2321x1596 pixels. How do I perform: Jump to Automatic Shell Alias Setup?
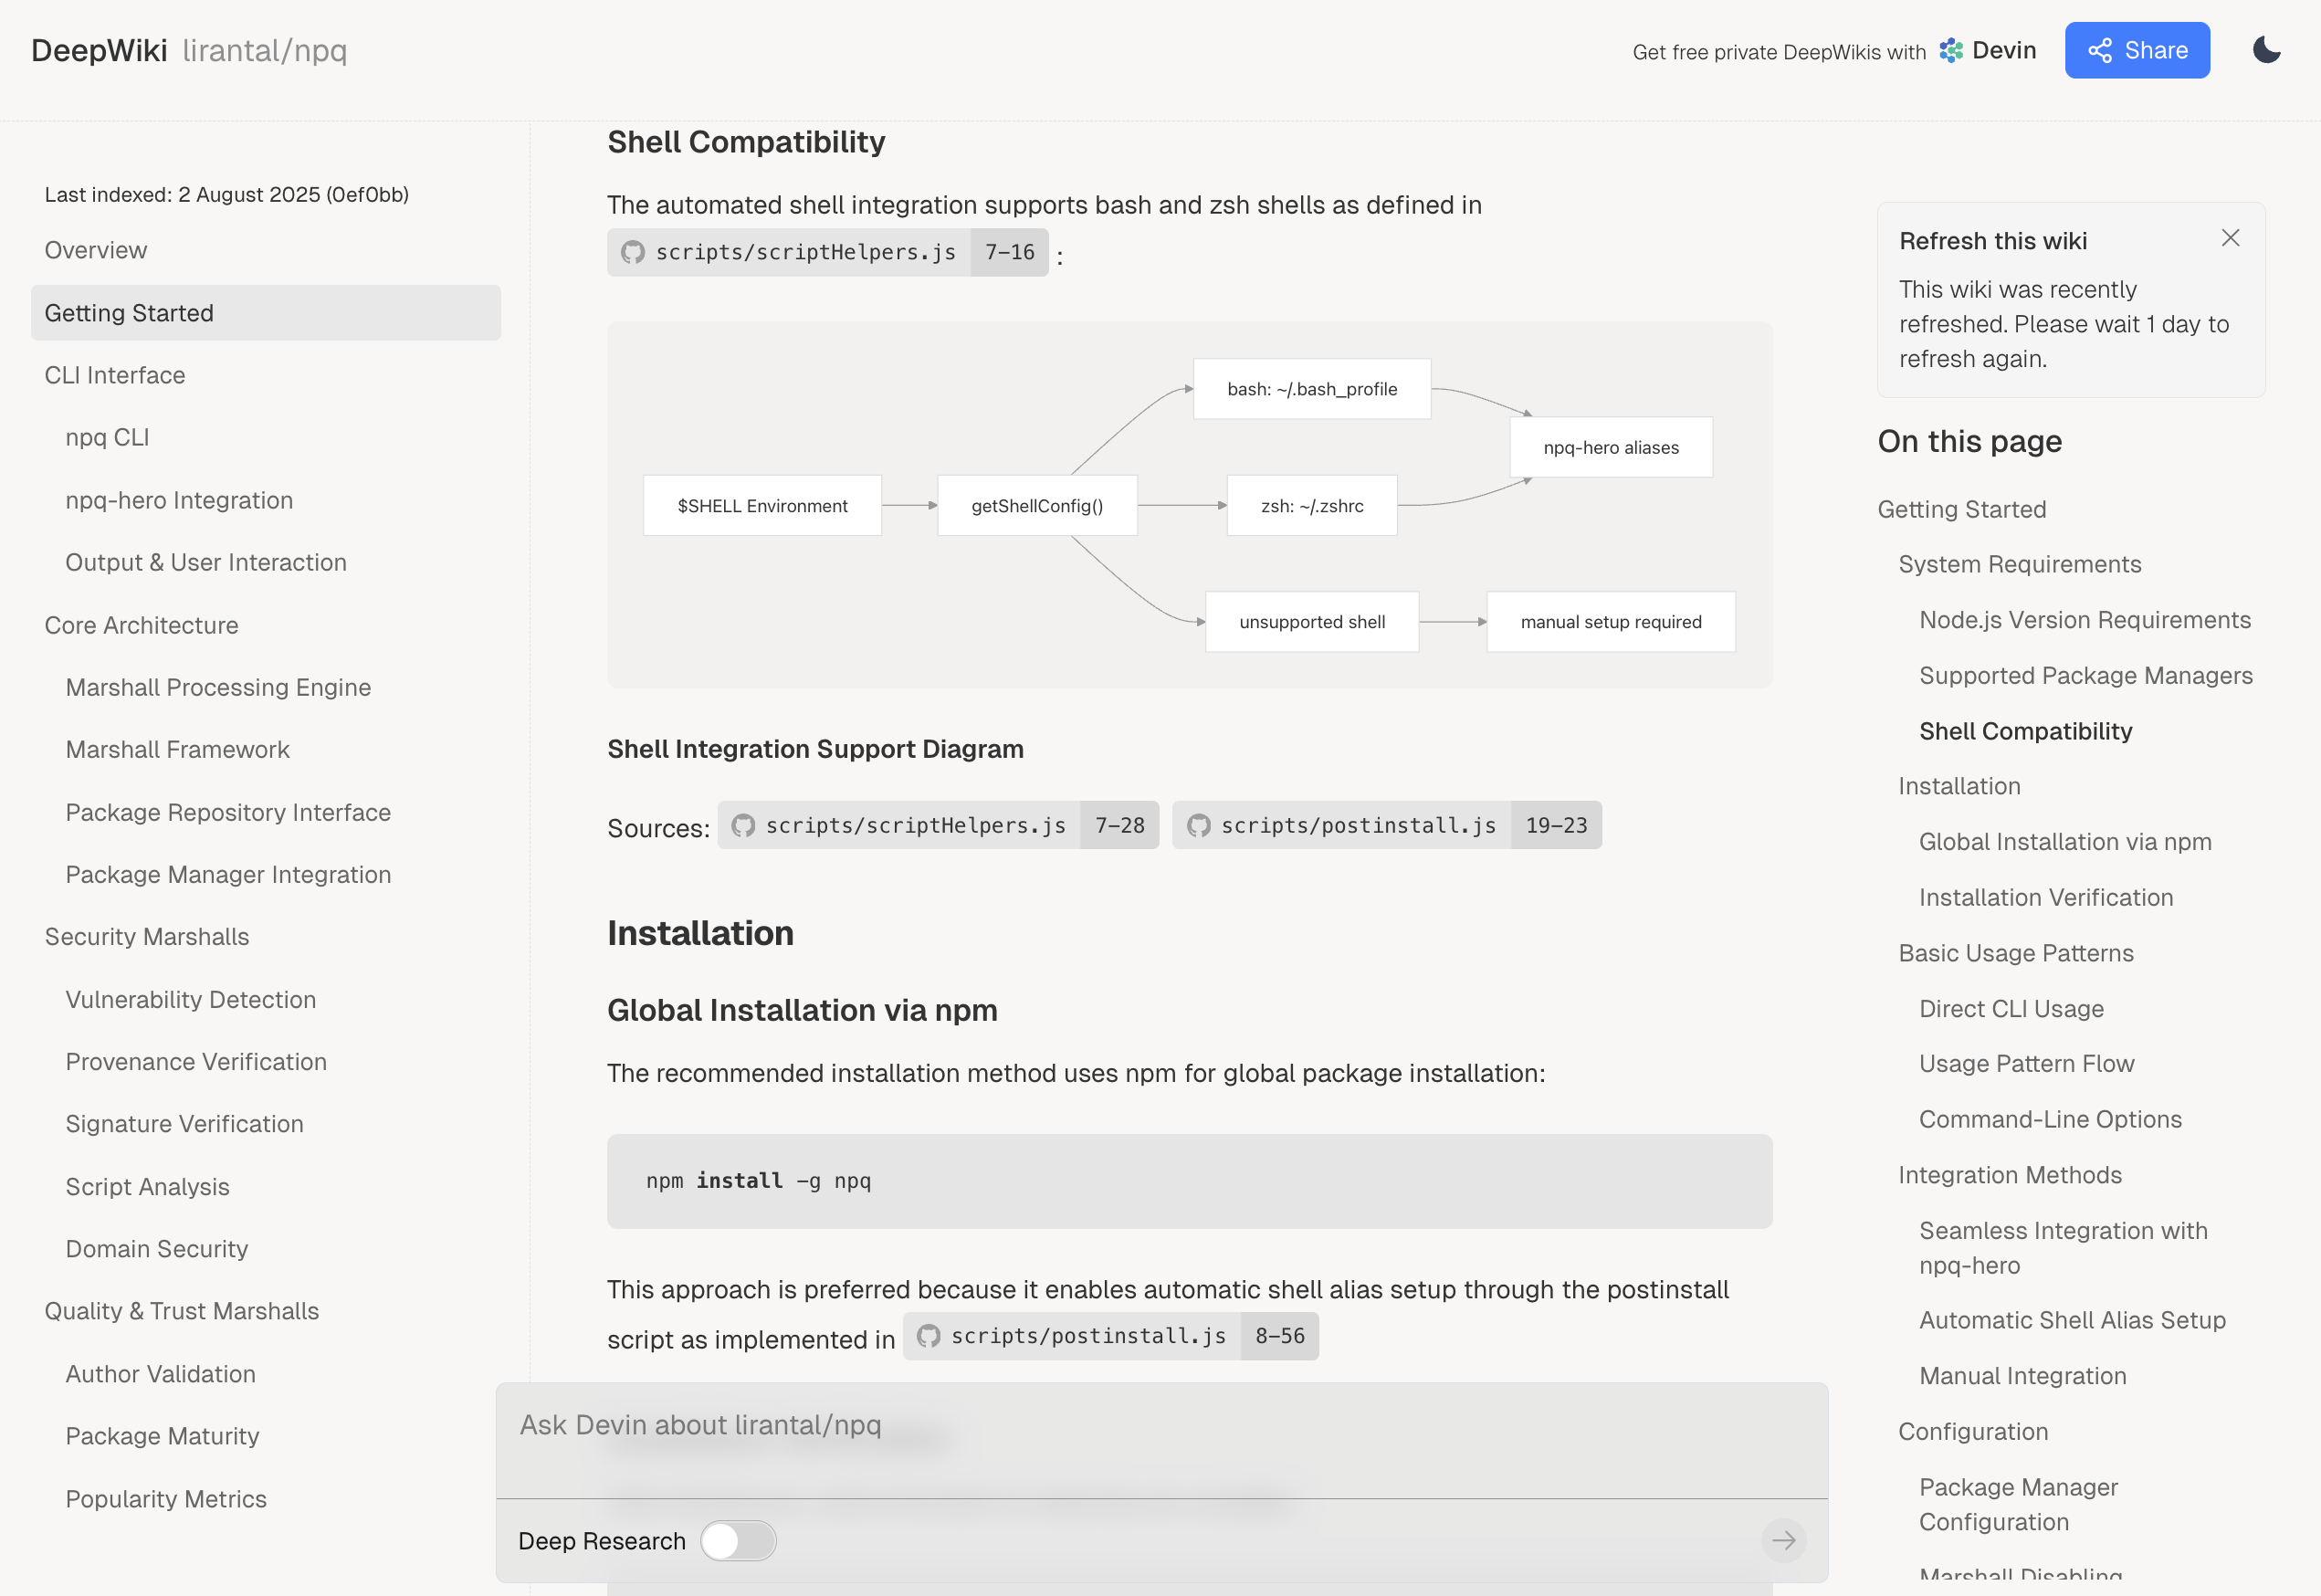2071,1320
